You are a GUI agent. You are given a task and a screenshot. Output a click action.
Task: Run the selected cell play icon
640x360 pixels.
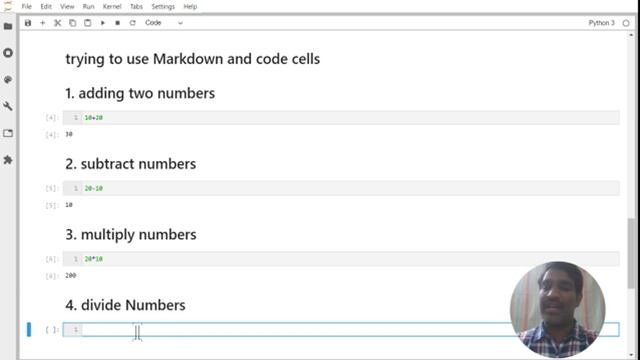click(102, 23)
